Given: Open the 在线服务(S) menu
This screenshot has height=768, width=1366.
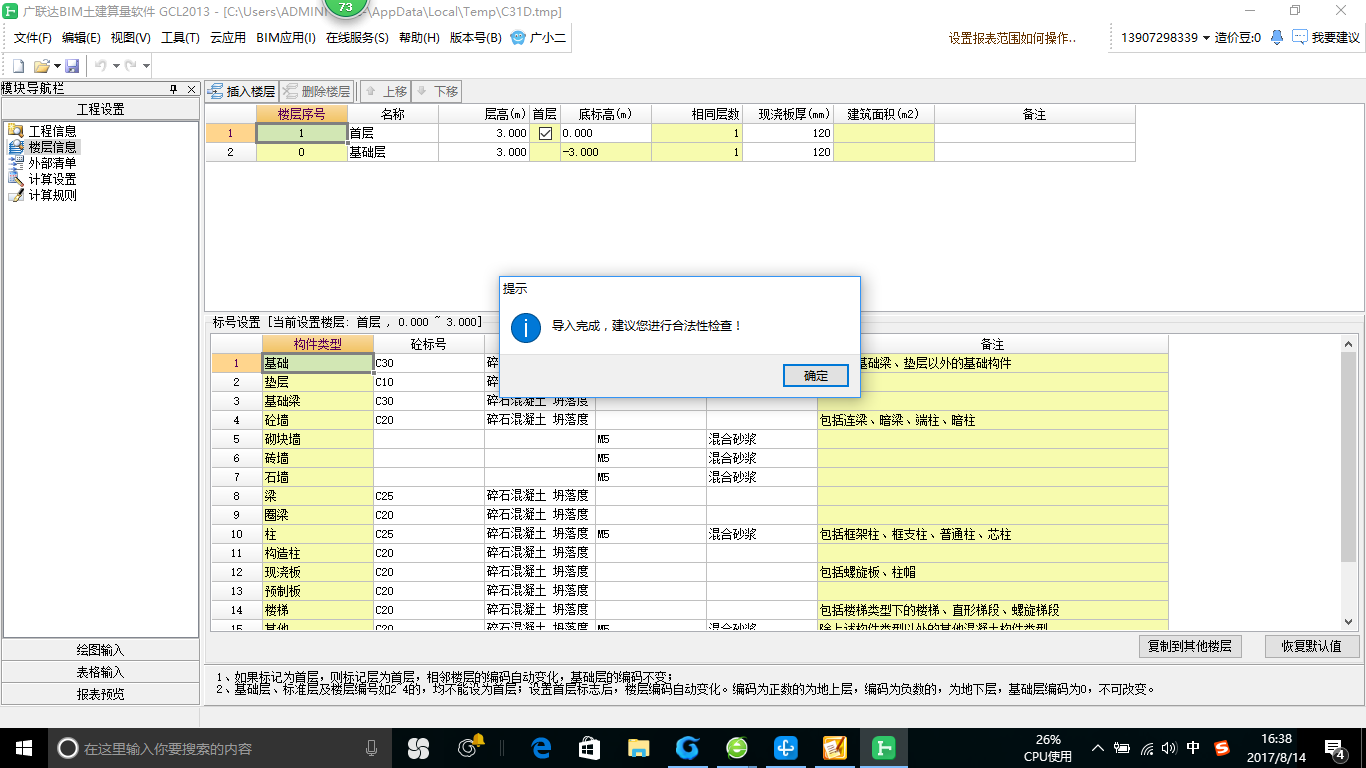Looking at the screenshot, I should (357, 38).
